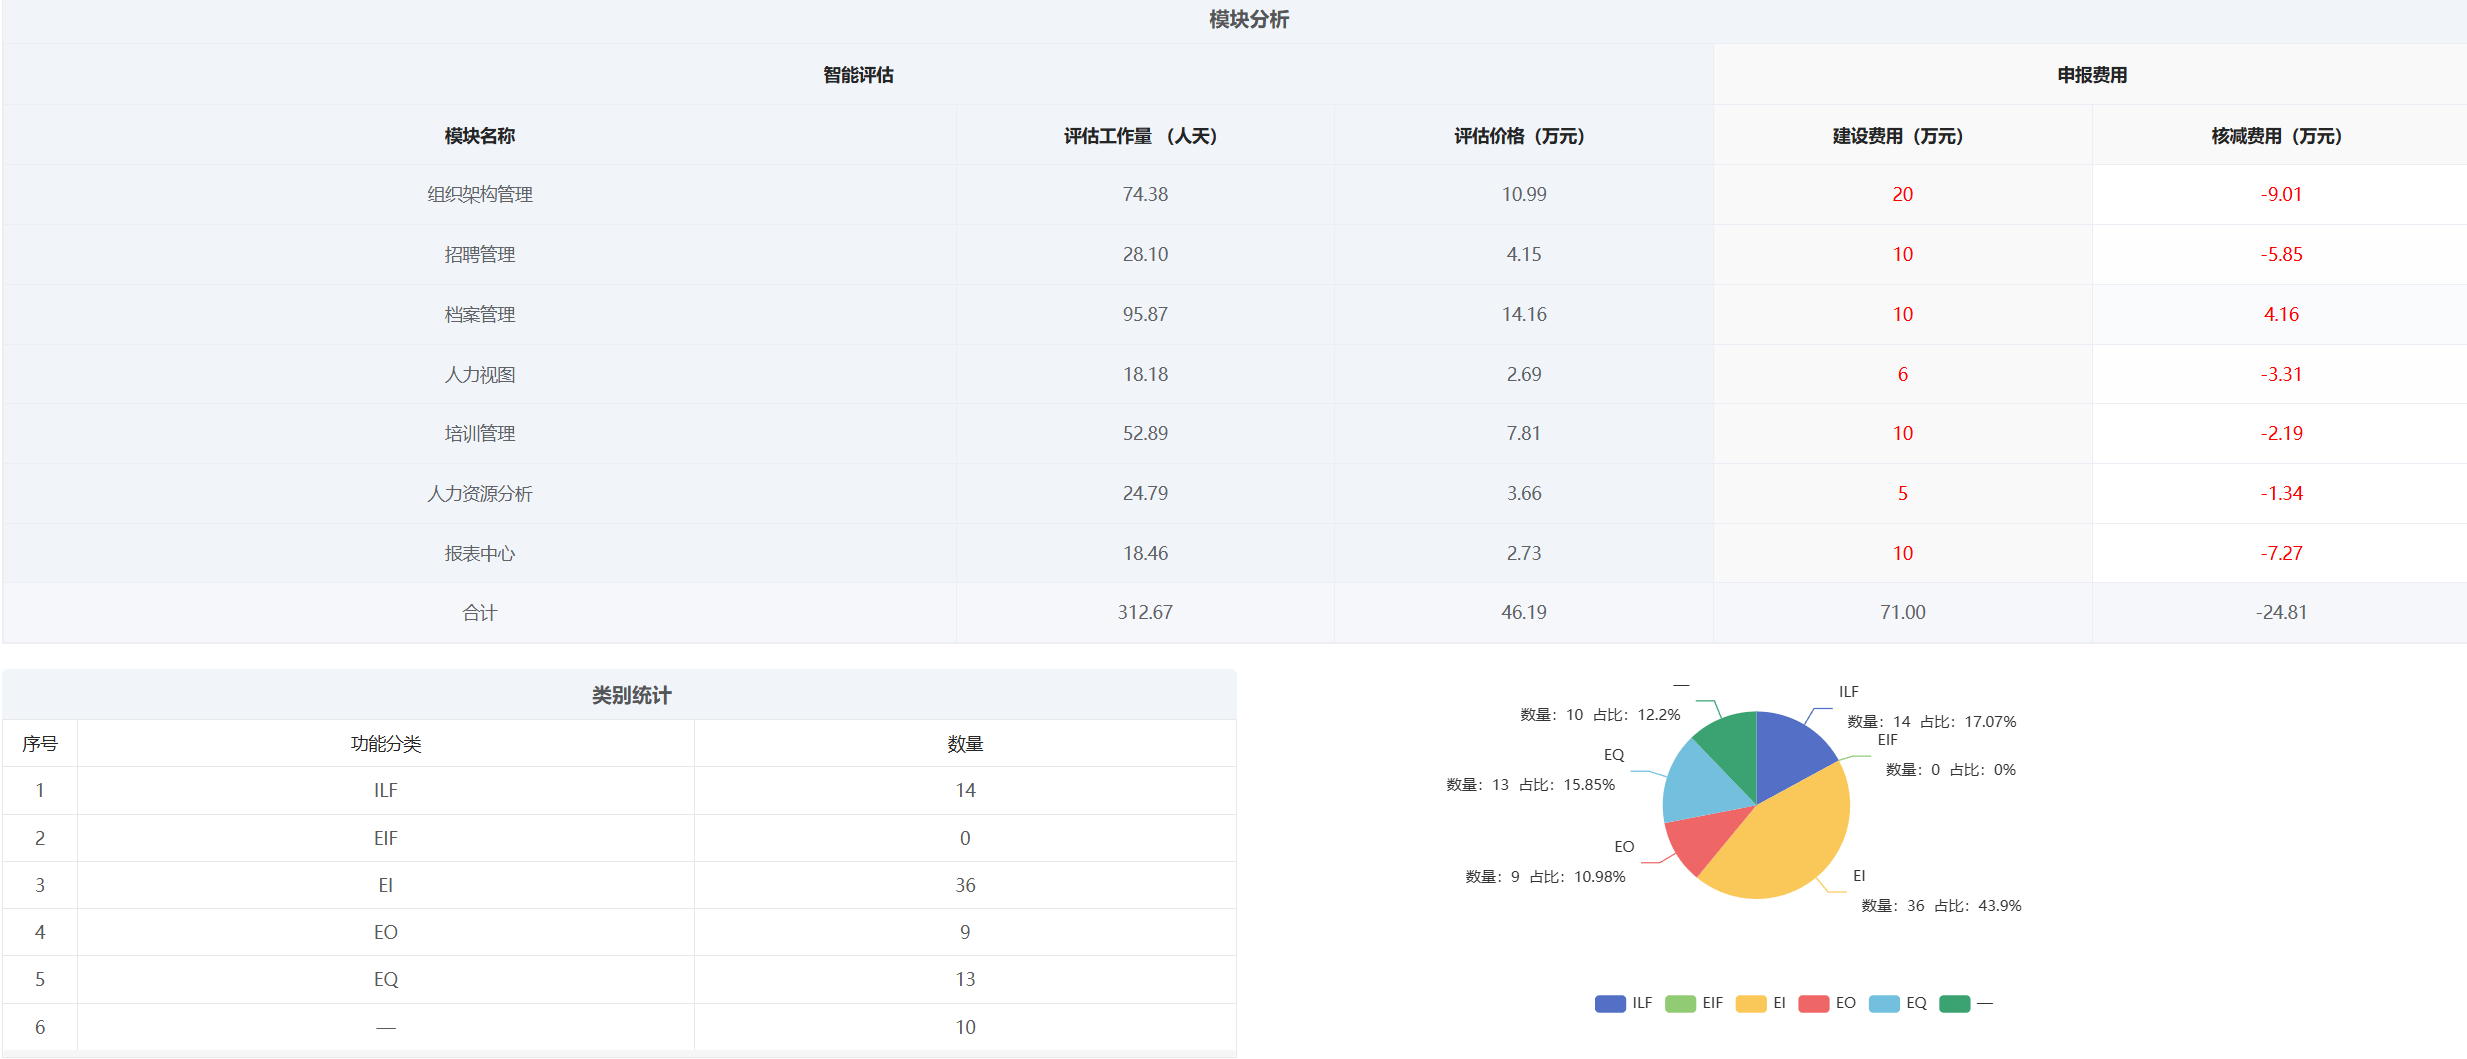This screenshot has height=1059, width=2467.
Task: Click total evaluated price 46.19
Action: [x=1524, y=613]
